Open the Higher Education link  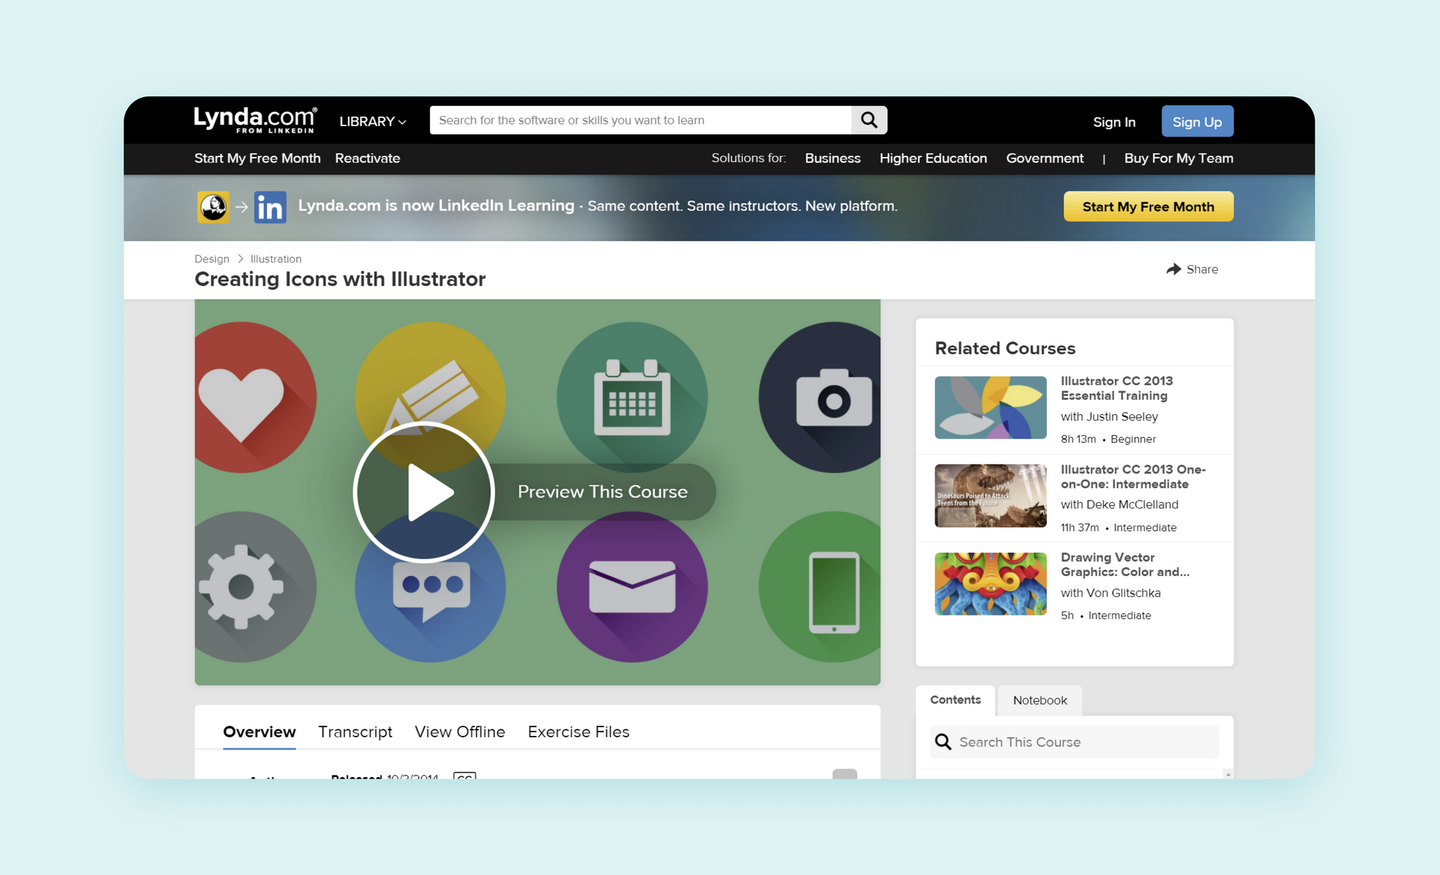click(x=933, y=158)
